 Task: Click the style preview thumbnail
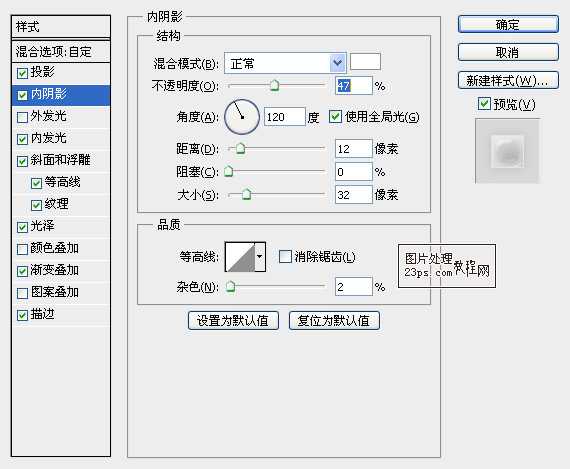pyautogui.click(x=507, y=151)
